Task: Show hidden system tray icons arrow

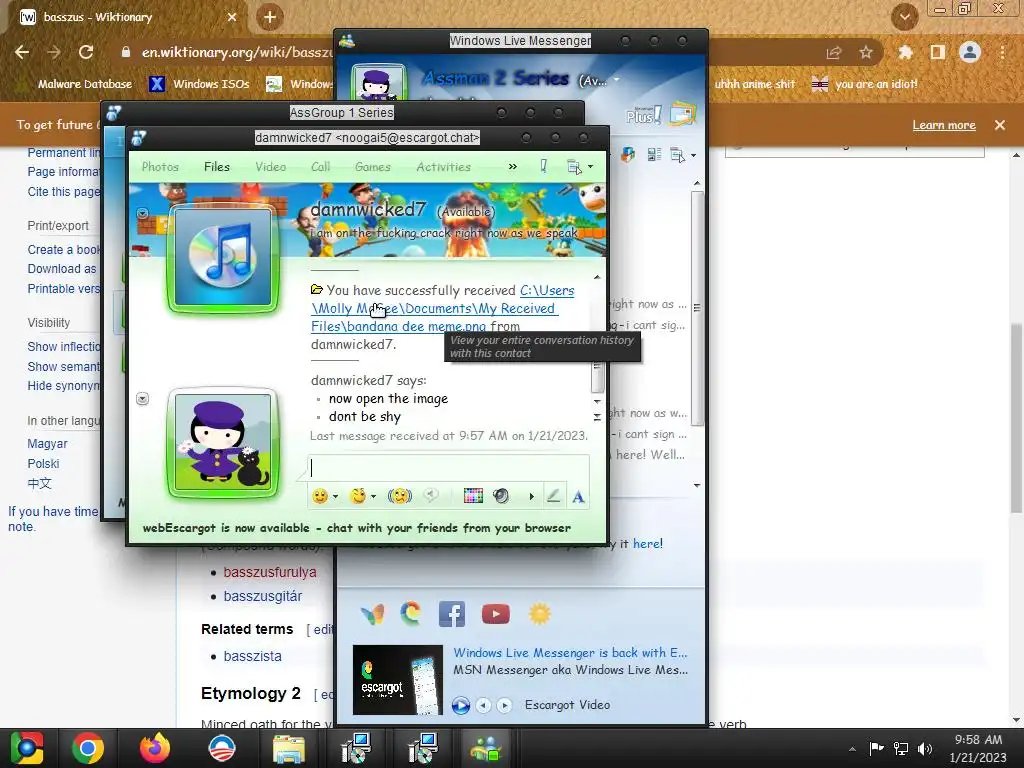Action: (852, 749)
